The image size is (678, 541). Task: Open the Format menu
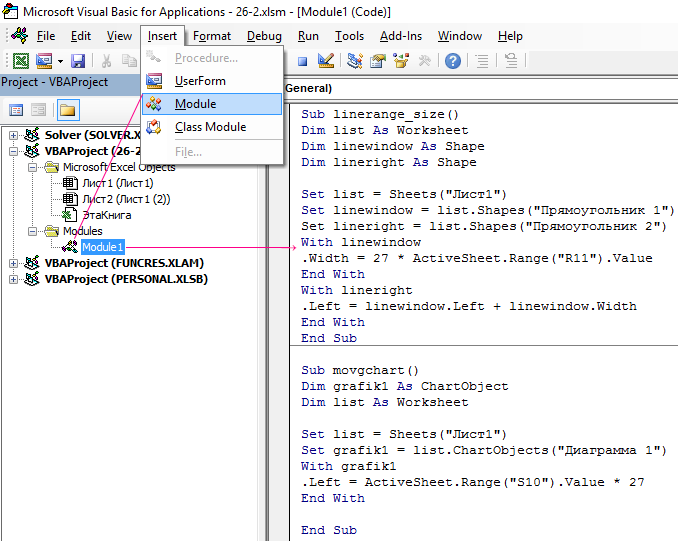coord(212,36)
